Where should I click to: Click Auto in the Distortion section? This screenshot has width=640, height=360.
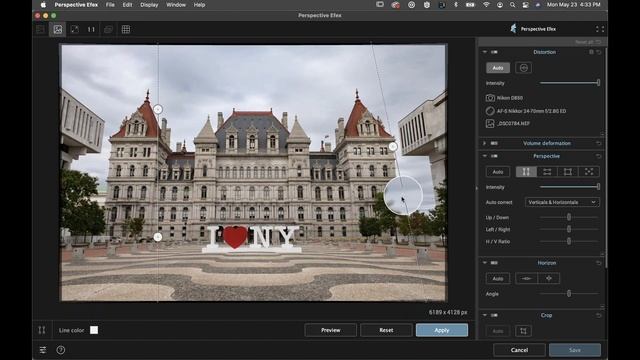point(498,68)
